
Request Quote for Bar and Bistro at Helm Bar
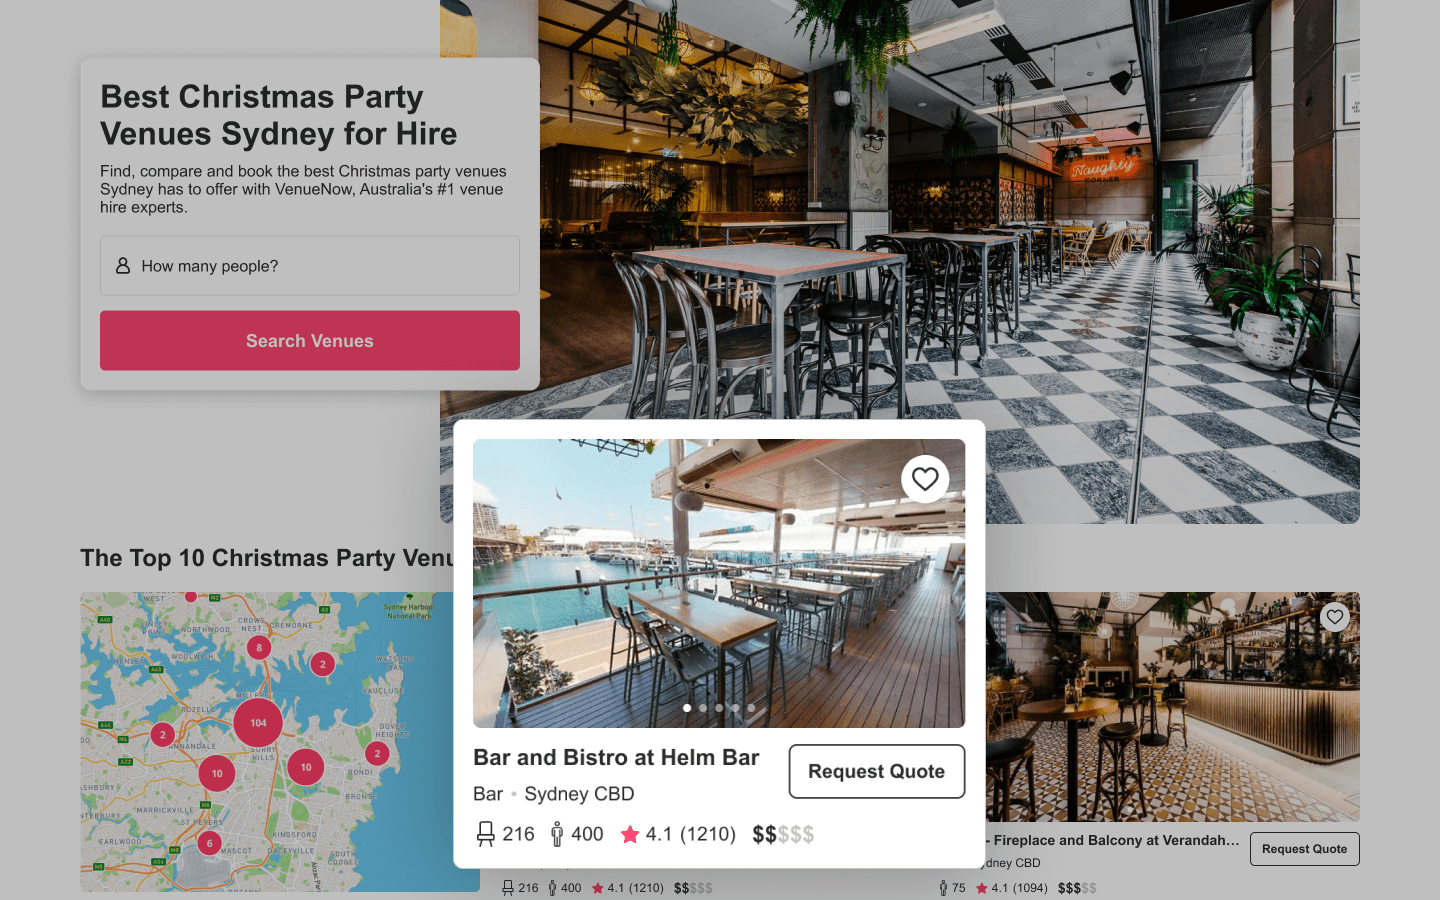[877, 771]
